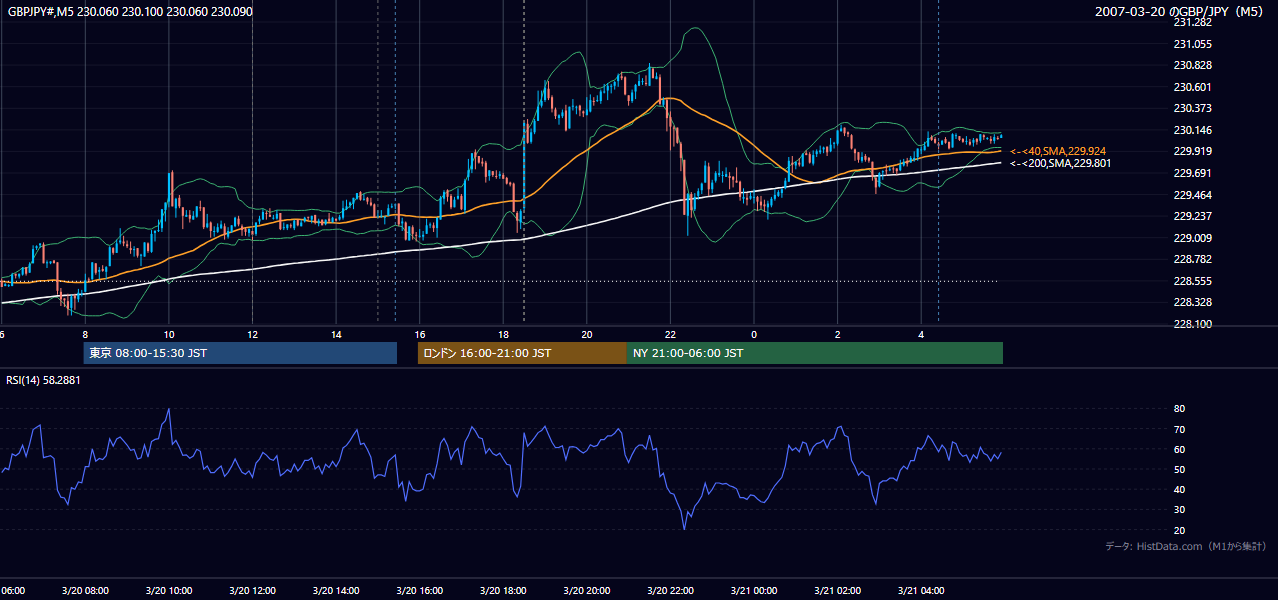The image size is (1278, 600).
Task: Click hour label 16 under price chart
Action: (420, 335)
